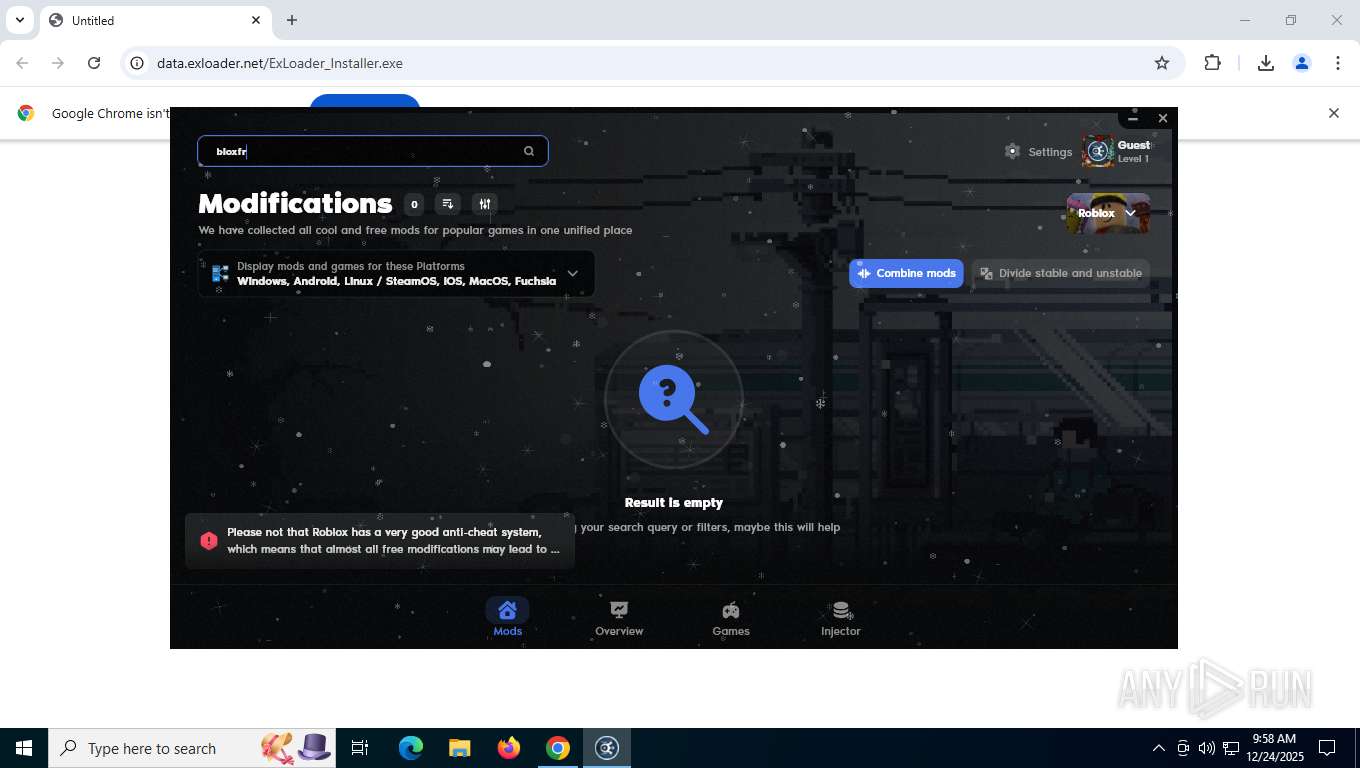The height and width of the screenshot is (768, 1360).
Task: Open Chrome three-dot menu
Action: [x=1338, y=63]
